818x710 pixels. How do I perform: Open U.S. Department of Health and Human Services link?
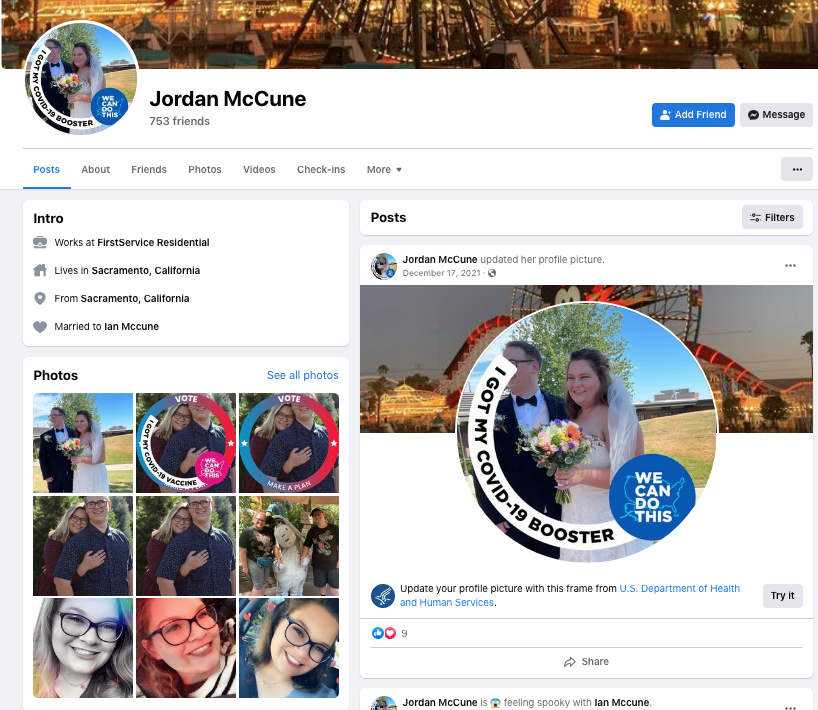coord(570,595)
